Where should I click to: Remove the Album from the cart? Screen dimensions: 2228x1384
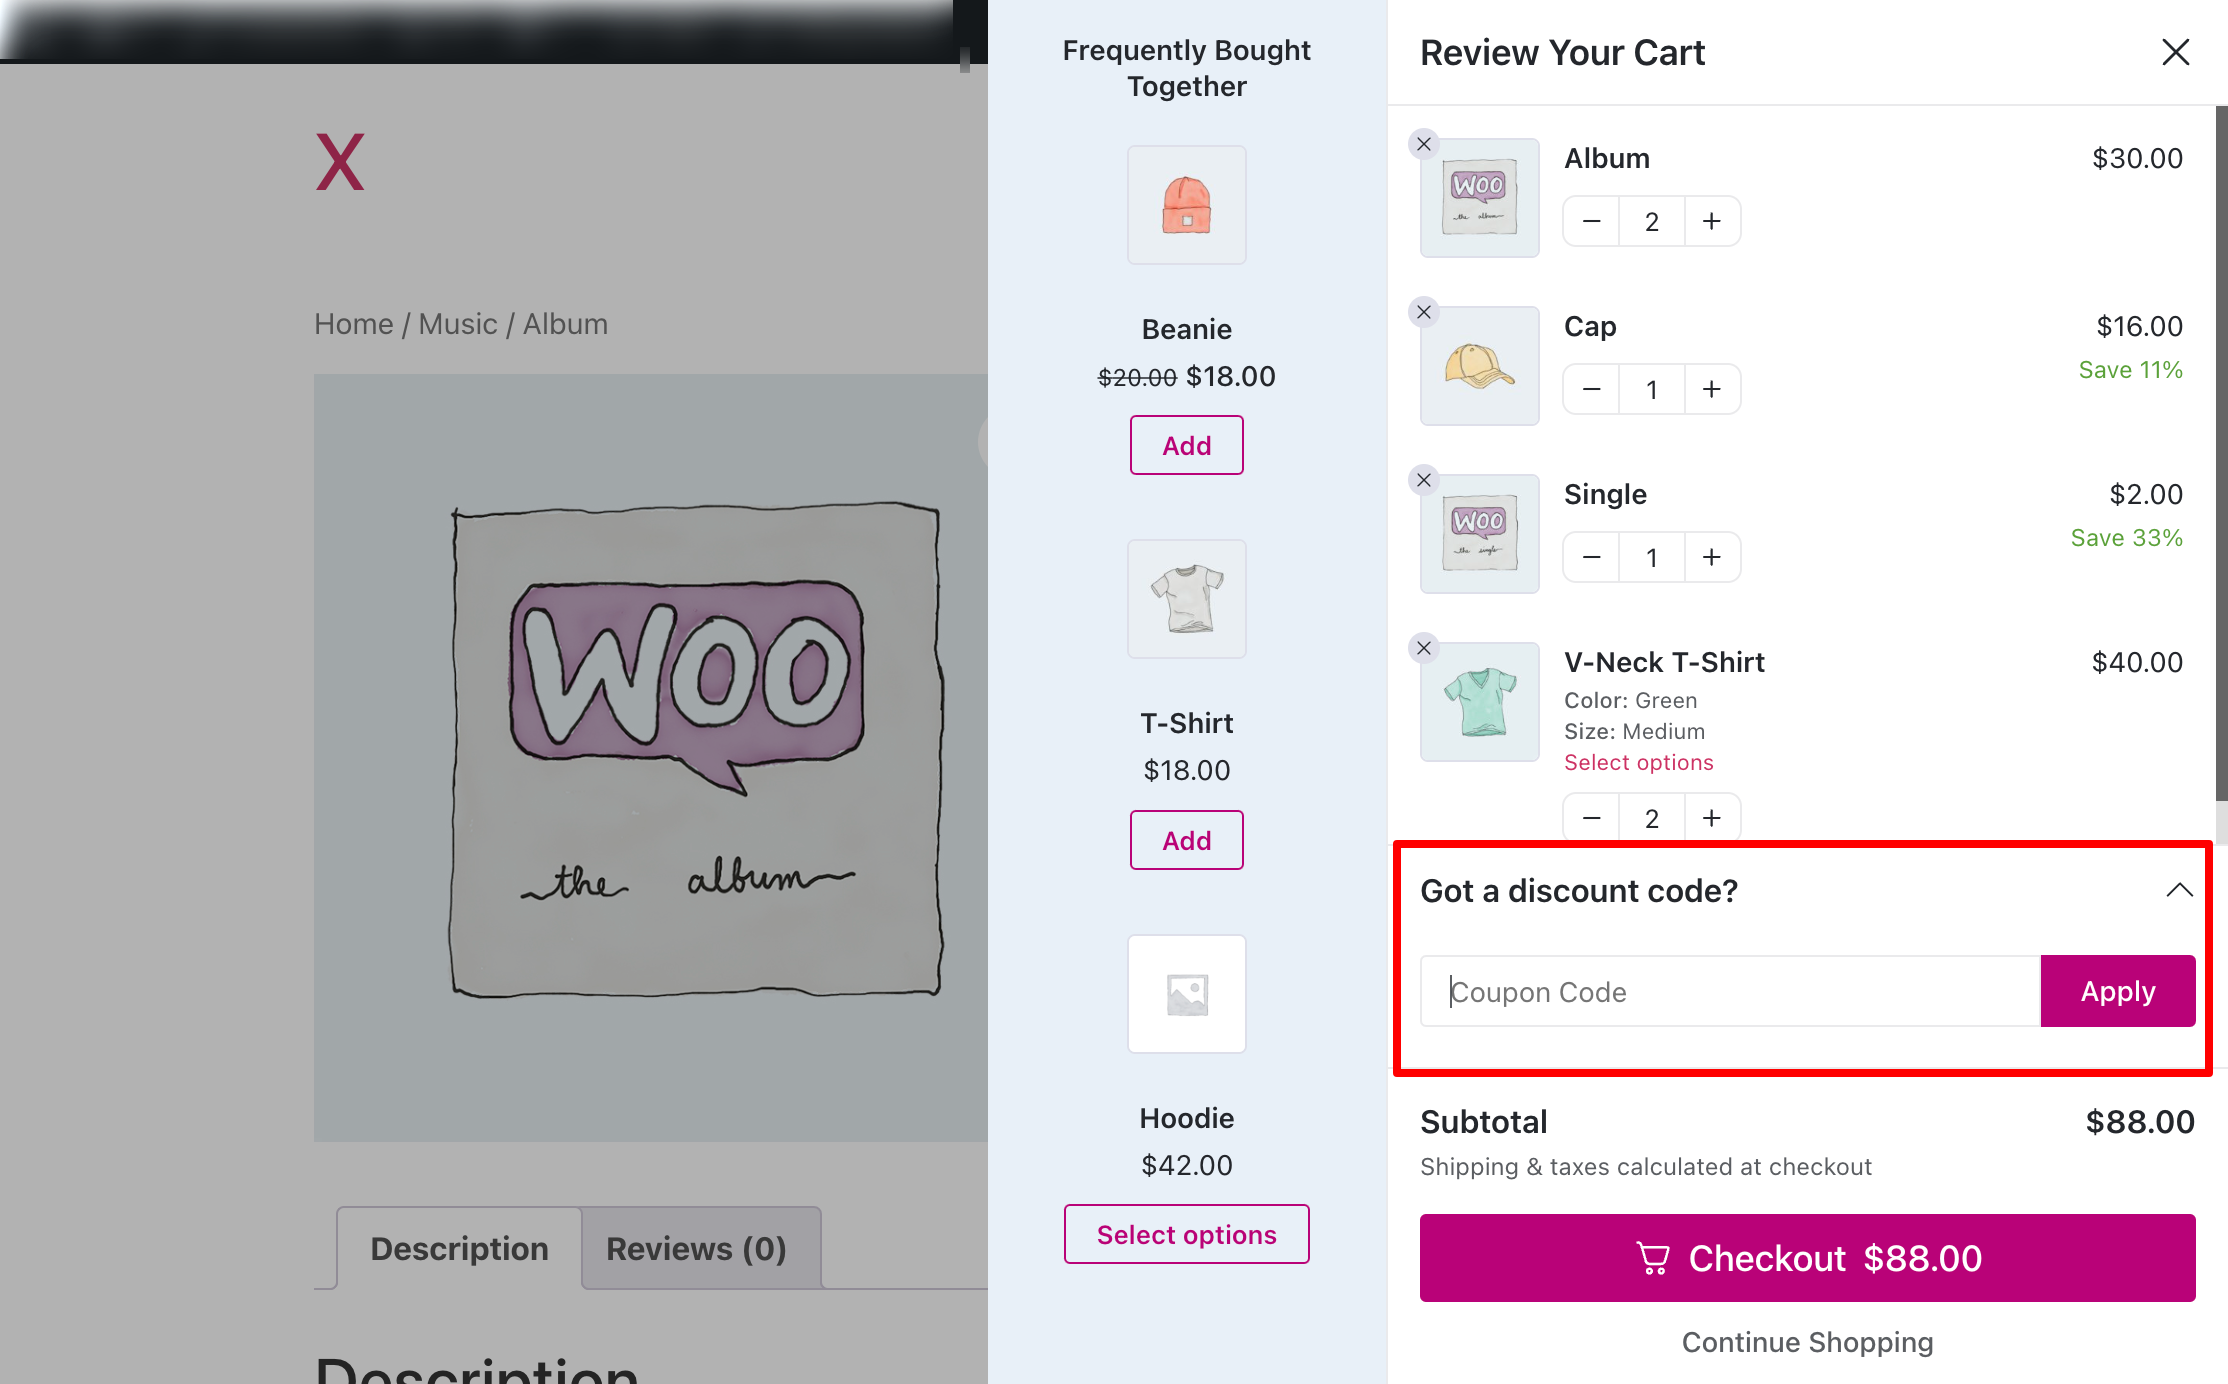pos(1423,143)
